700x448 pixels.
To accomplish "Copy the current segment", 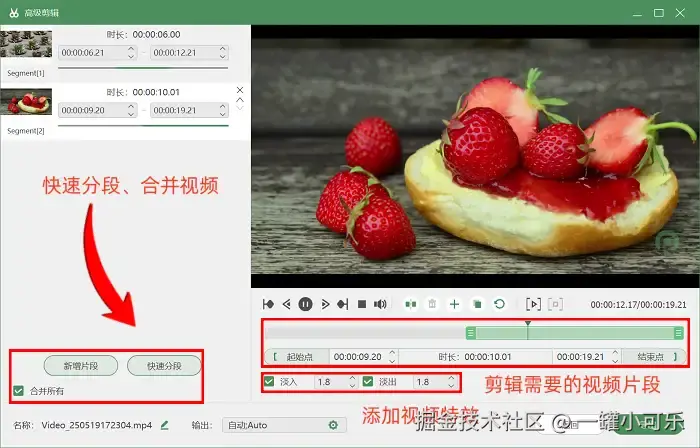I will click(477, 304).
